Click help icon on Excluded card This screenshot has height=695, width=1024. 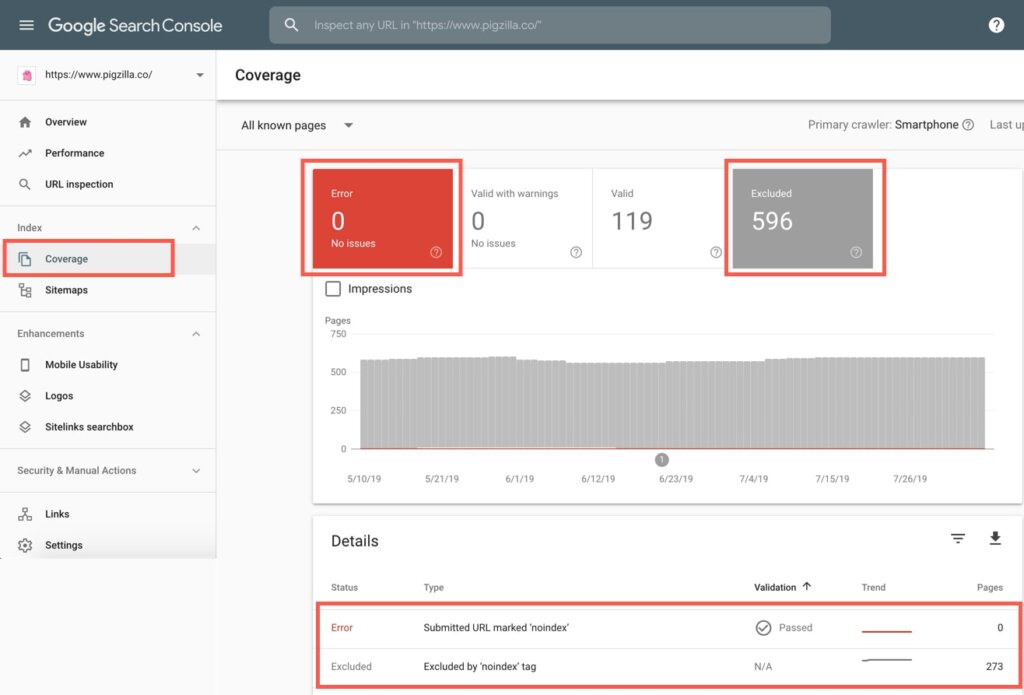pyautogui.click(x=856, y=253)
